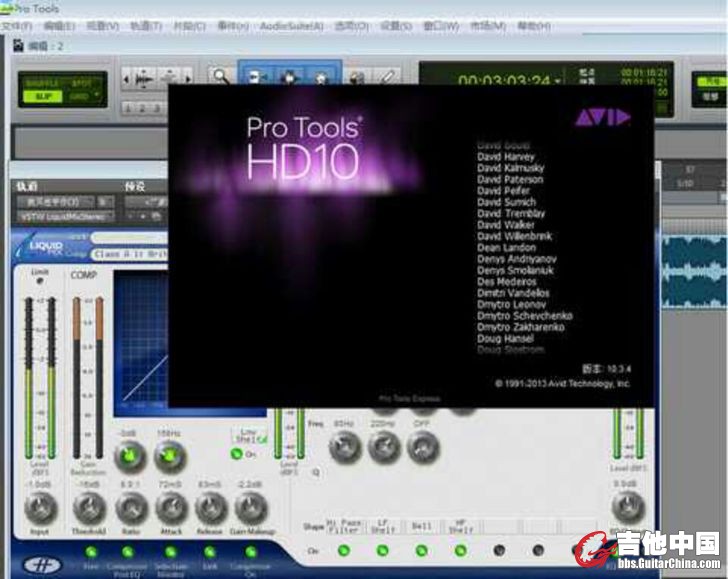The height and width of the screenshot is (579, 728).
Task: Toggle the Link LED button
Action: click(x=209, y=552)
